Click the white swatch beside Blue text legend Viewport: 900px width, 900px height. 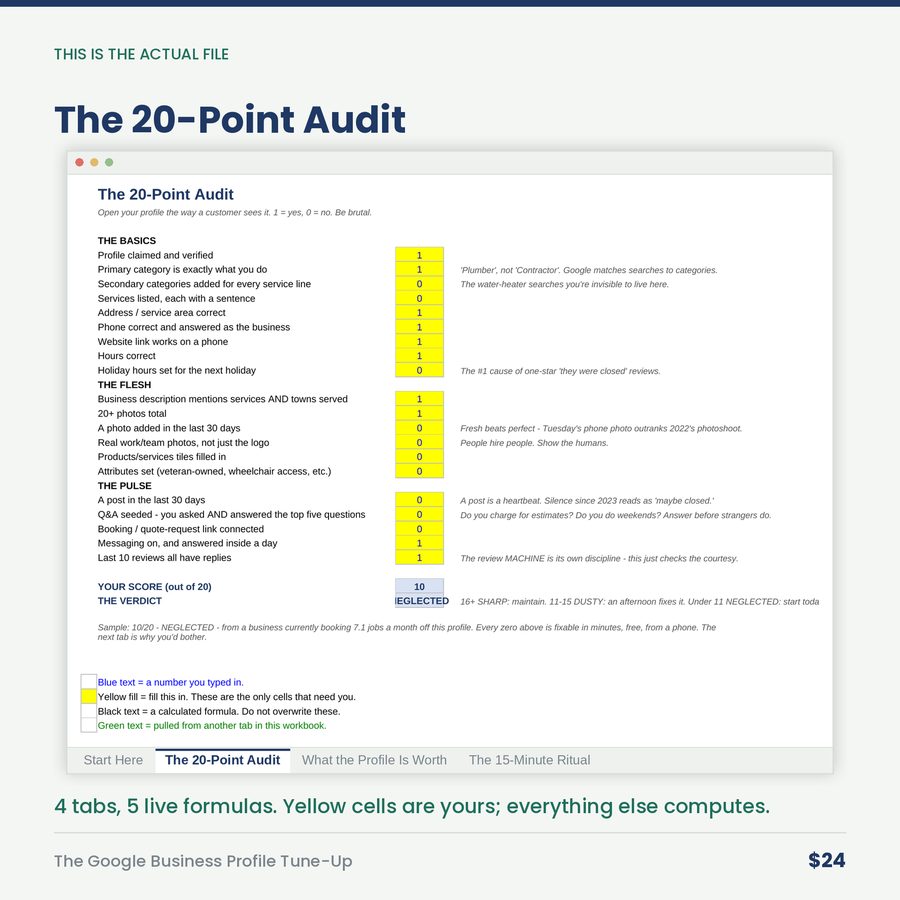tap(88, 682)
